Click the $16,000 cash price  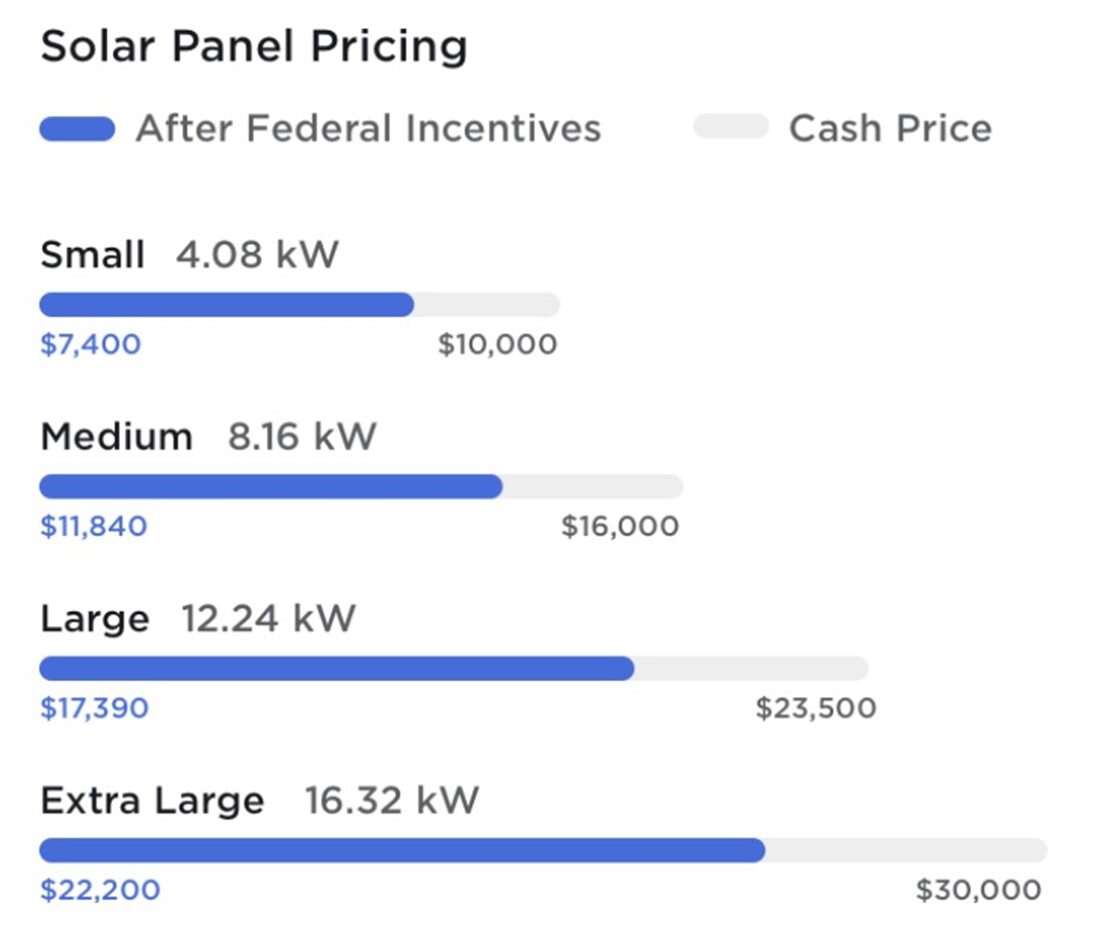[x=620, y=527]
